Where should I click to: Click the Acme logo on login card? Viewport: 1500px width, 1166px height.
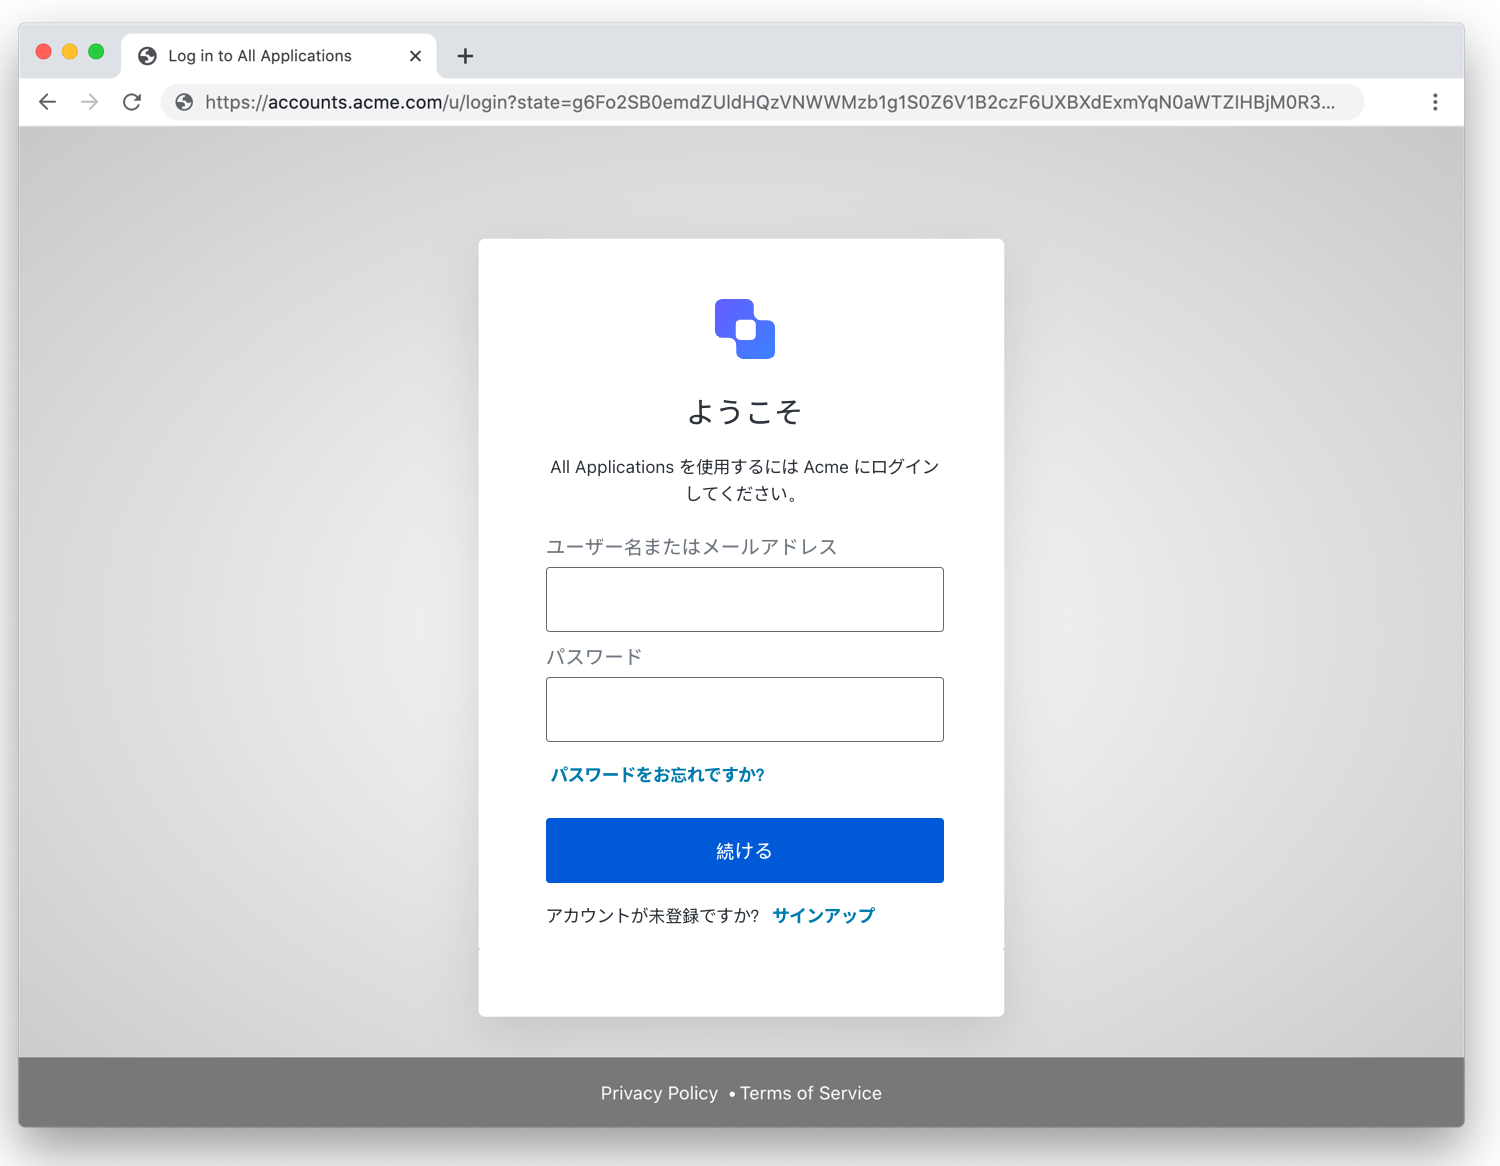(745, 329)
